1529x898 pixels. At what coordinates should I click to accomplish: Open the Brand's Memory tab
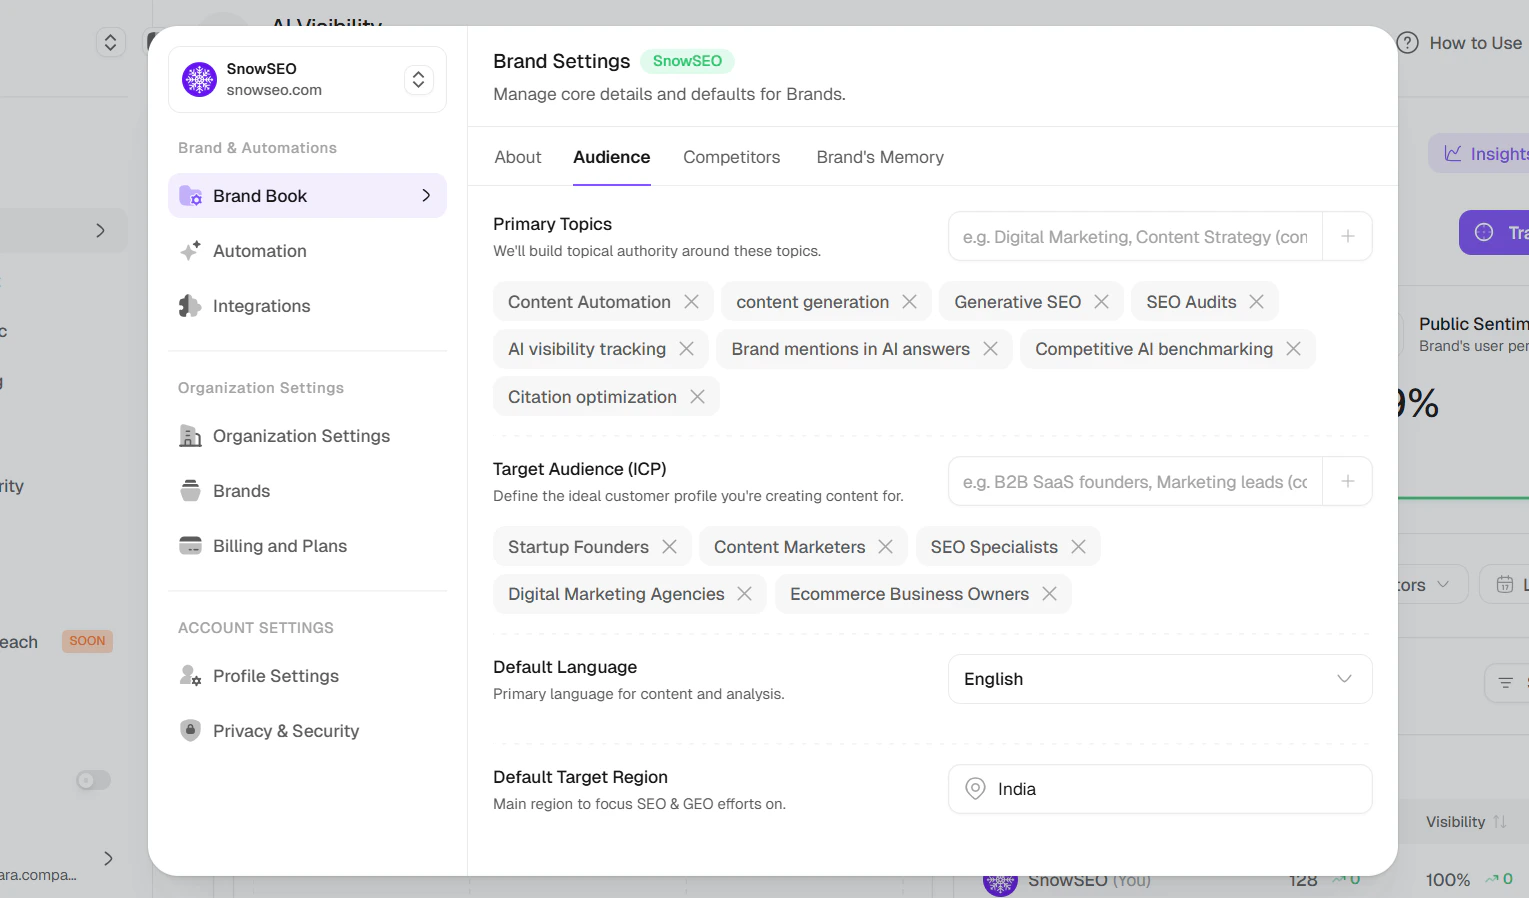[x=879, y=157]
